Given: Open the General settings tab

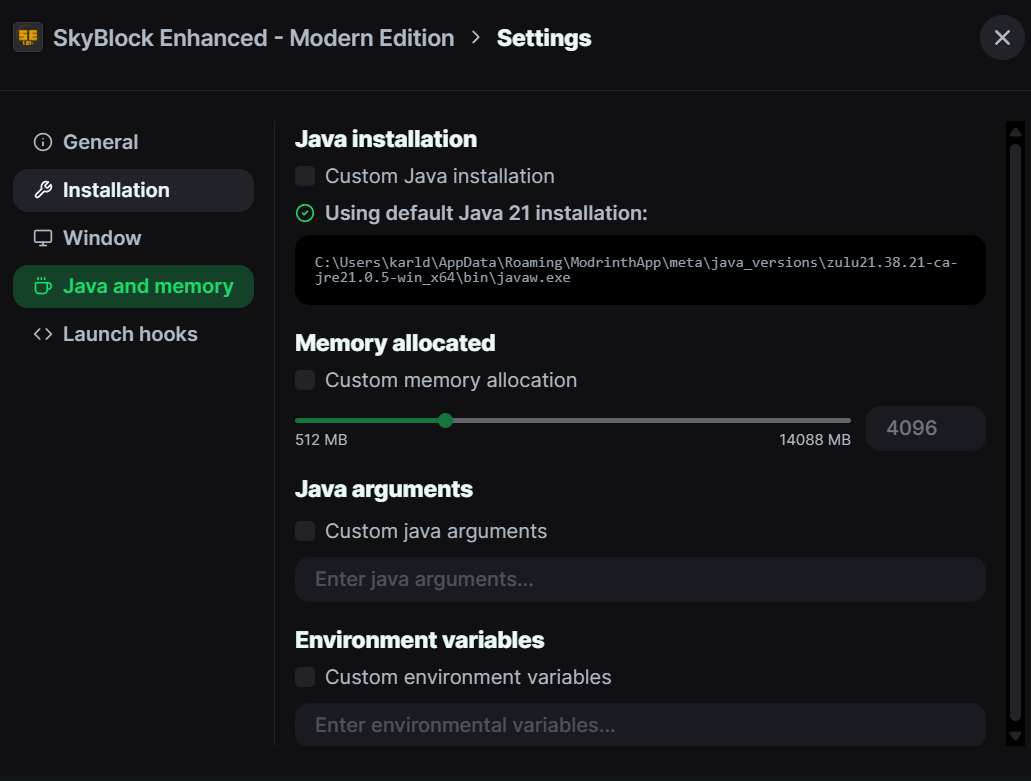Looking at the screenshot, I should tap(133, 142).
